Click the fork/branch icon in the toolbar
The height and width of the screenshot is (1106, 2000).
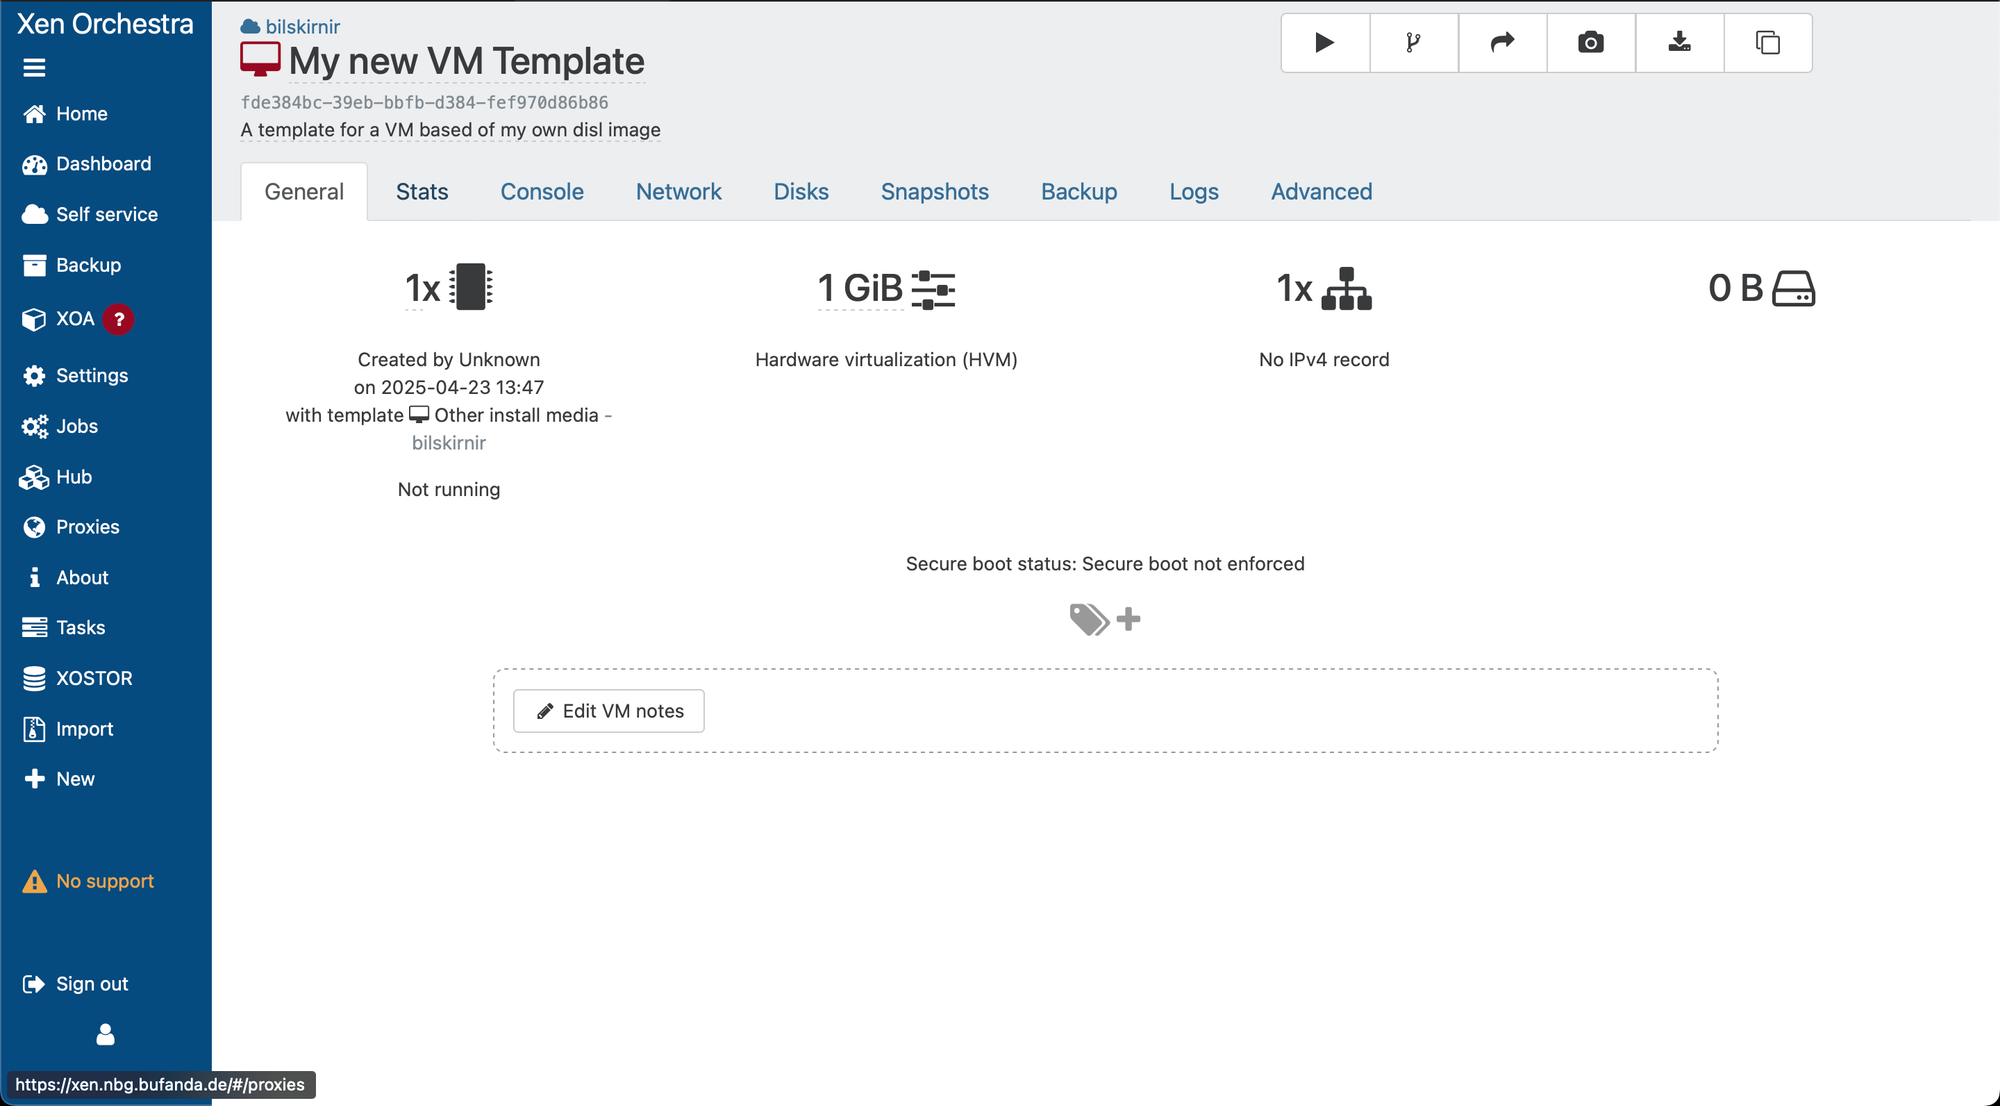coord(1413,43)
